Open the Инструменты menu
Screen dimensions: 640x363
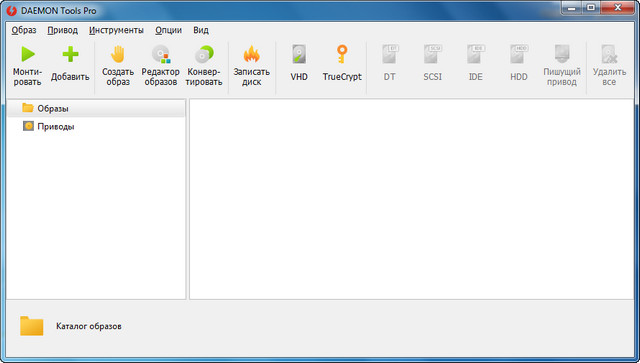[x=116, y=30]
